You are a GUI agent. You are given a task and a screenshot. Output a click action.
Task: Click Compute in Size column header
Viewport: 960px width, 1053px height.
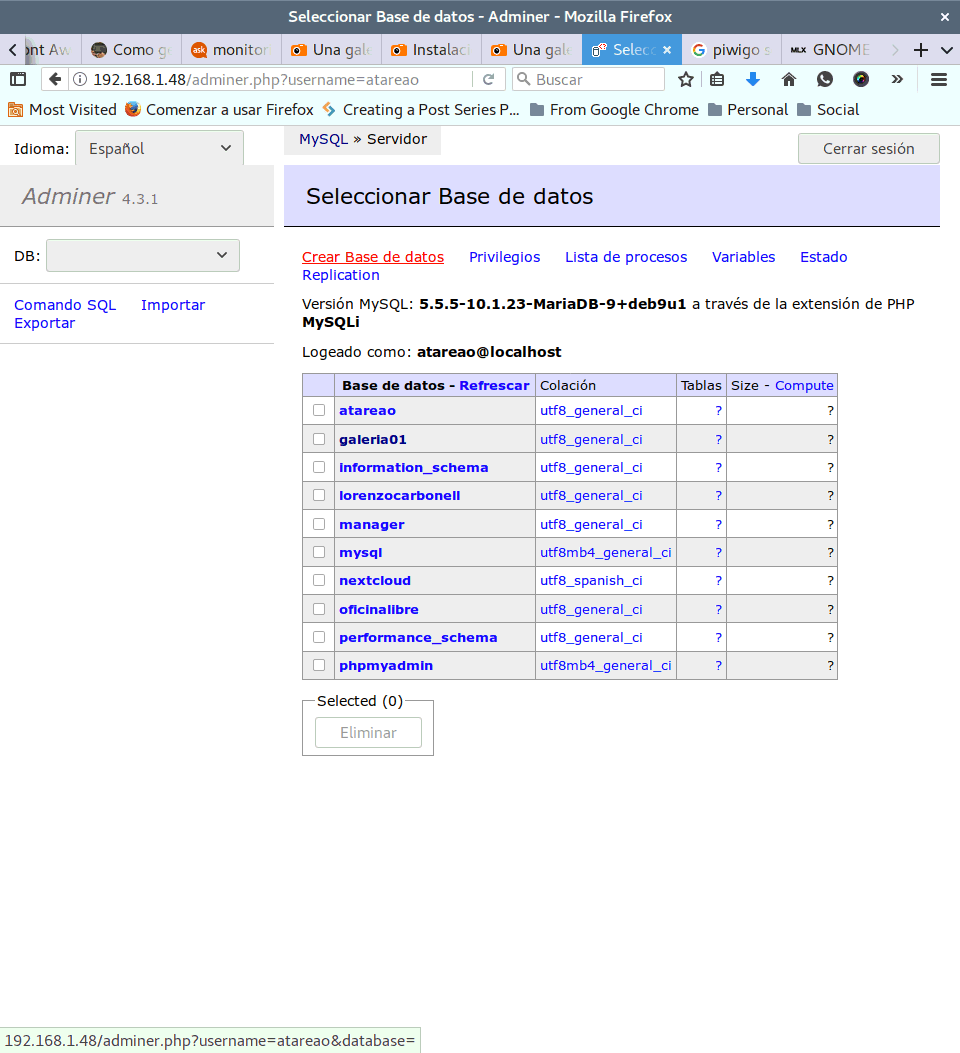pyautogui.click(x=804, y=385)
